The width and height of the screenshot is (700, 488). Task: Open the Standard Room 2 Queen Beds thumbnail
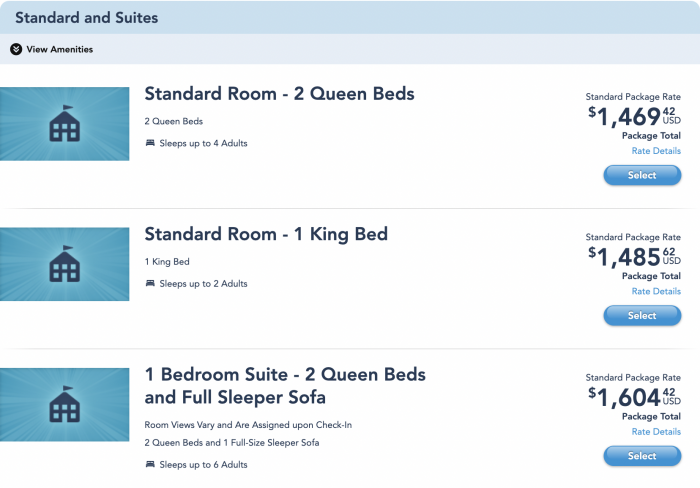point(65,124)
